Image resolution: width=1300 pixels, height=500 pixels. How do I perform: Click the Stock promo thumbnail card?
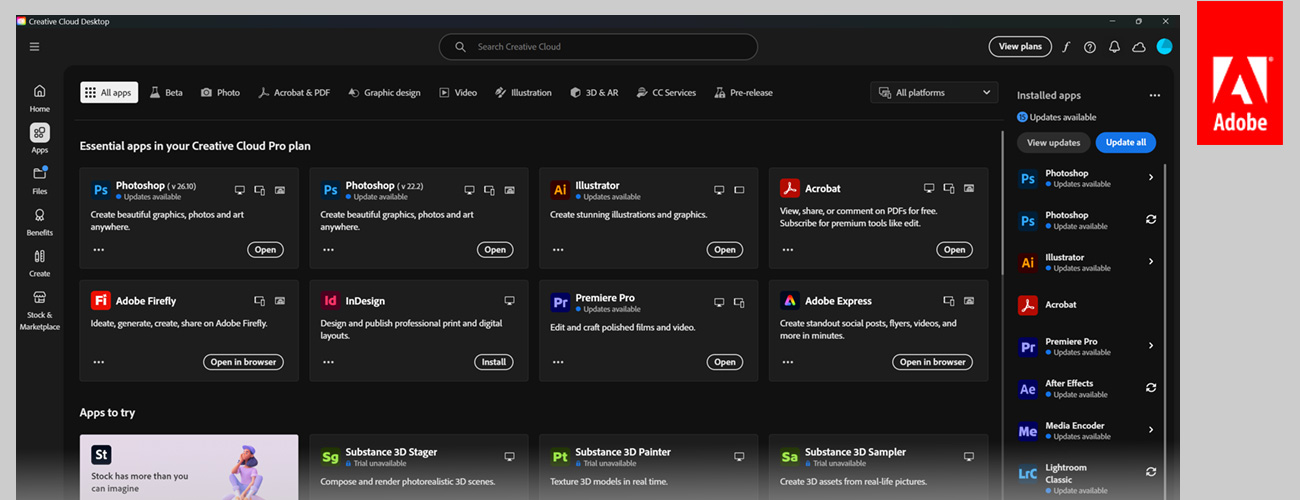189,466
